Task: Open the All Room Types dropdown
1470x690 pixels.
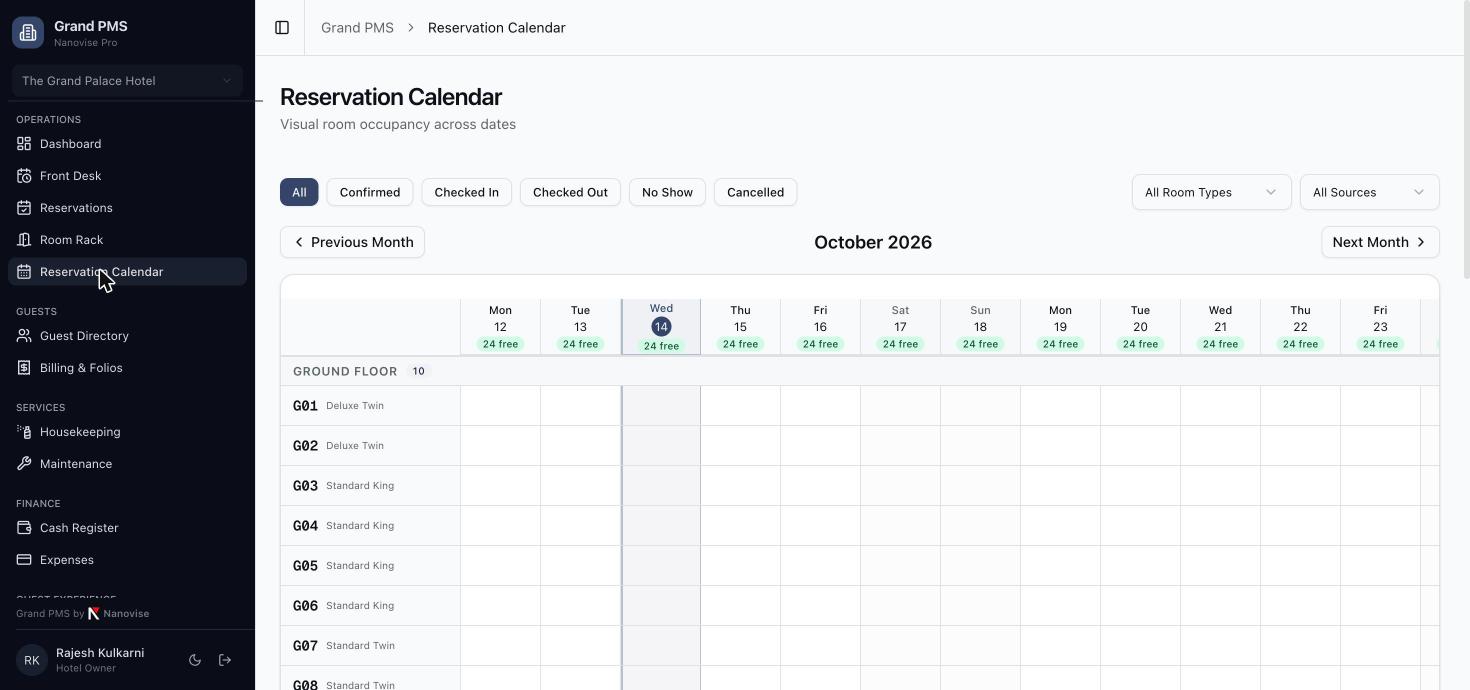Action: click(x=1211, y=192)
